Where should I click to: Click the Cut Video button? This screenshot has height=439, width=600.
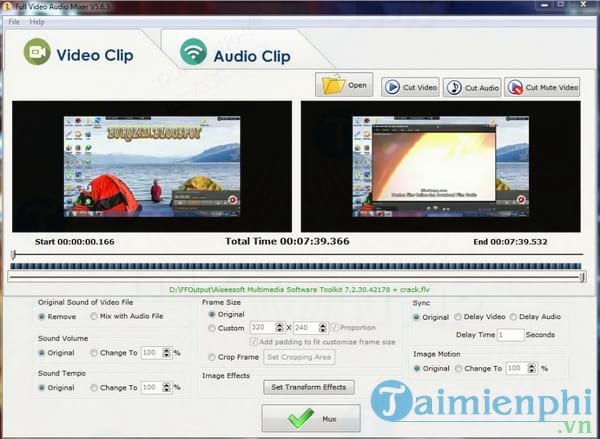[x=410, y=87]
